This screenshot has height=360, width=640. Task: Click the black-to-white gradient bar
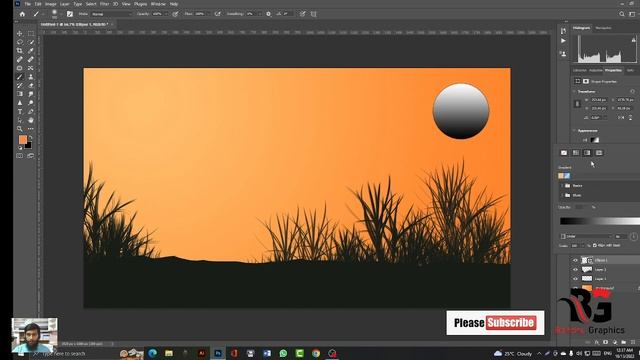coord(600,221)
